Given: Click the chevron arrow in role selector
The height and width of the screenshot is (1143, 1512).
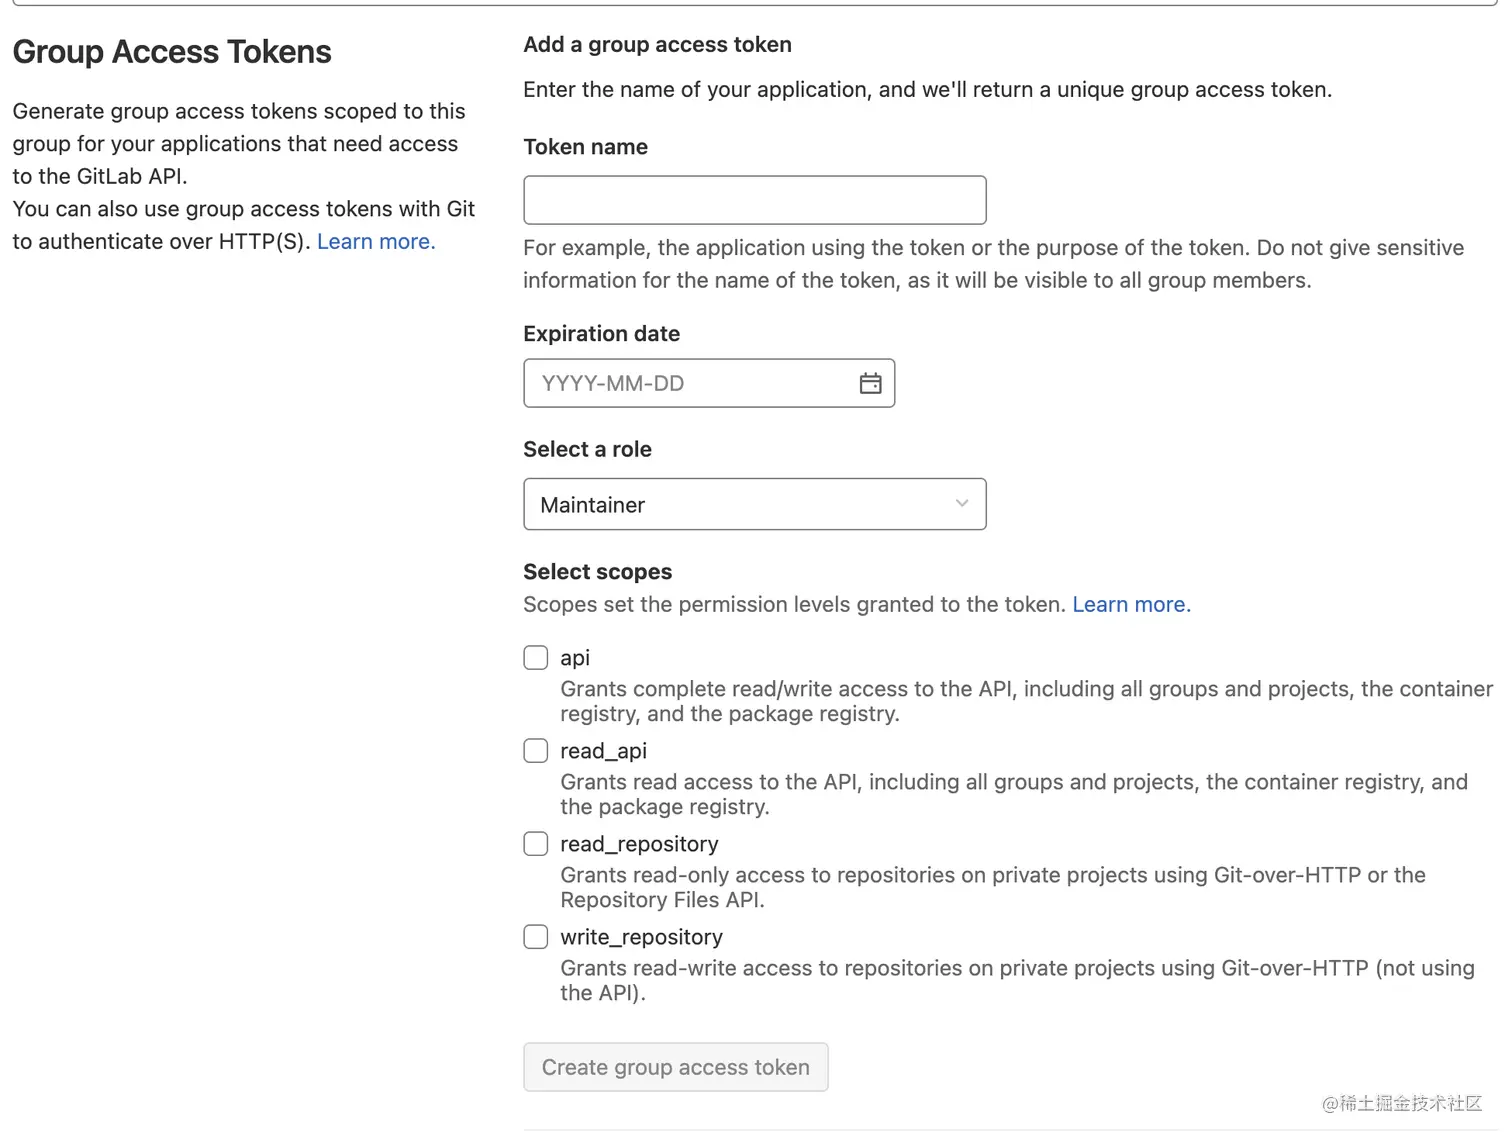Looking at the screenshot, I should [961, 504].
